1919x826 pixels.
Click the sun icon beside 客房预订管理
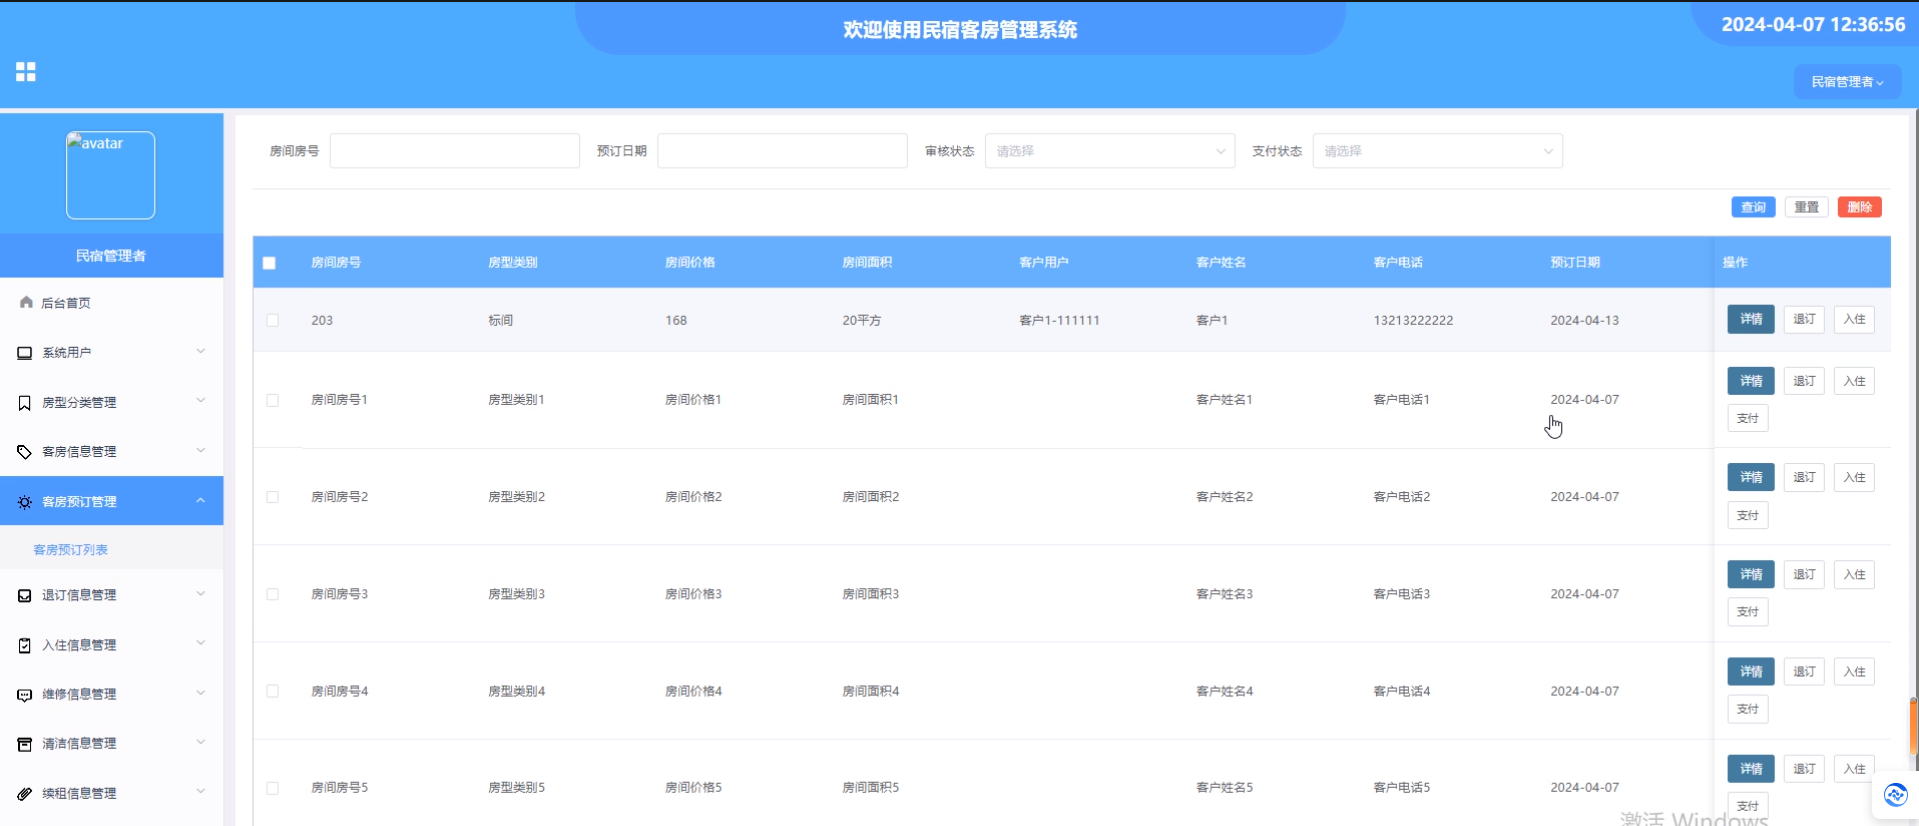pyautogui.click(x=25, y=502)
